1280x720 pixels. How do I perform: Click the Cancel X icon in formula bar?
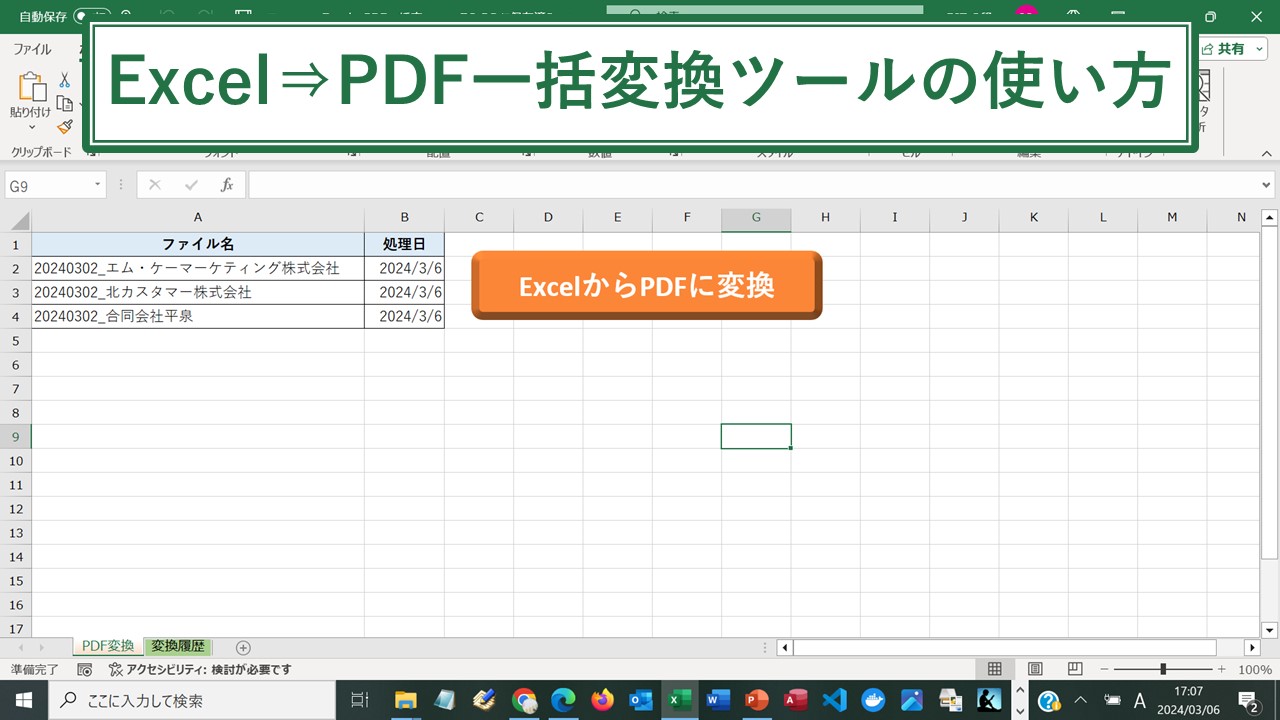pos(155,185)
